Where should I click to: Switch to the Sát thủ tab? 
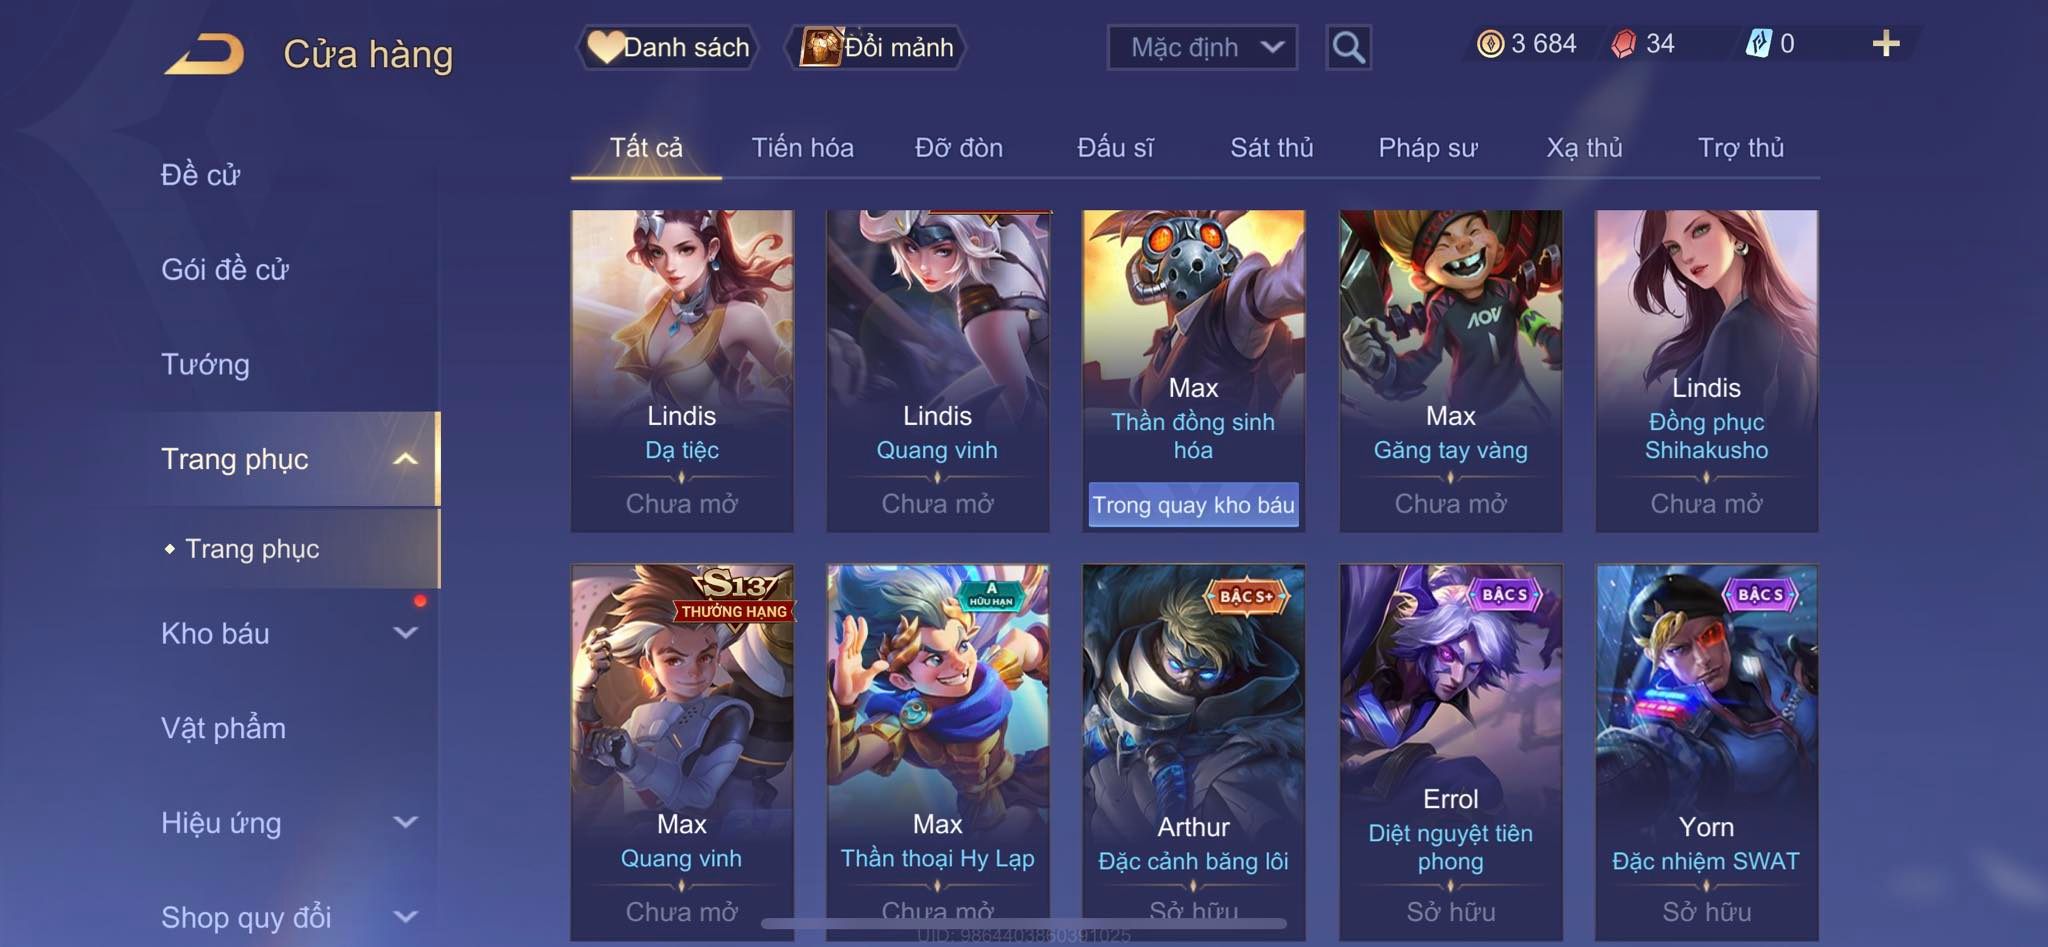point(1271,148)
